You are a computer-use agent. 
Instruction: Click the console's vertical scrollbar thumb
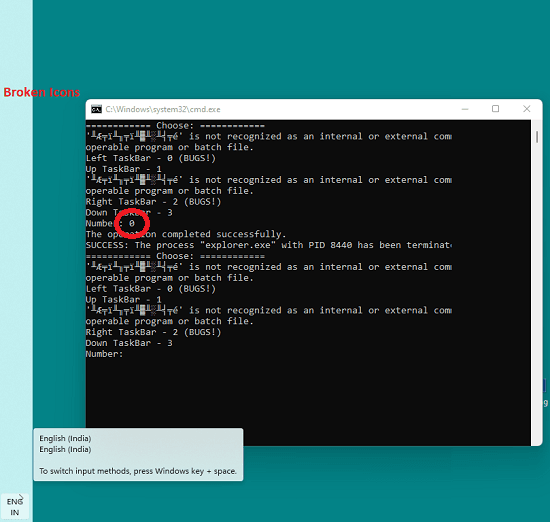coord(537,136)
